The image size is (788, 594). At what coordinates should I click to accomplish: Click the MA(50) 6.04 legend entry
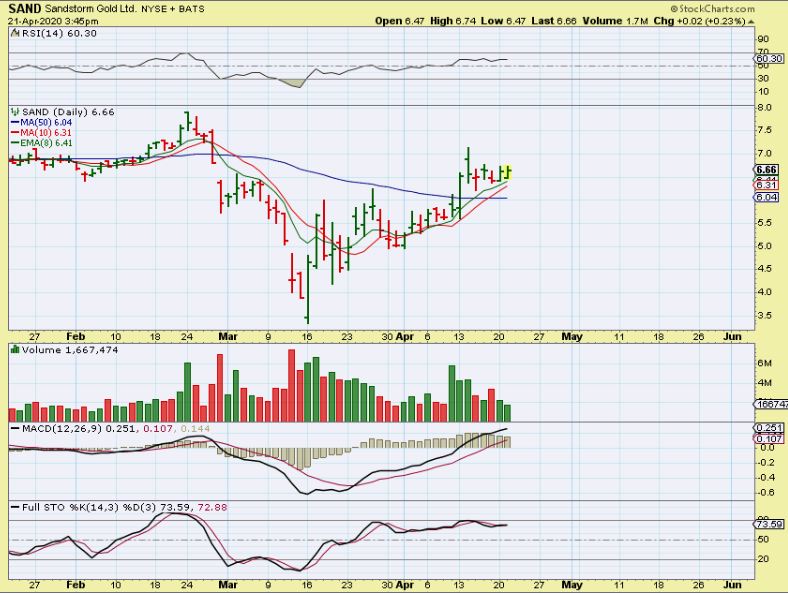(x=41, y=123)
